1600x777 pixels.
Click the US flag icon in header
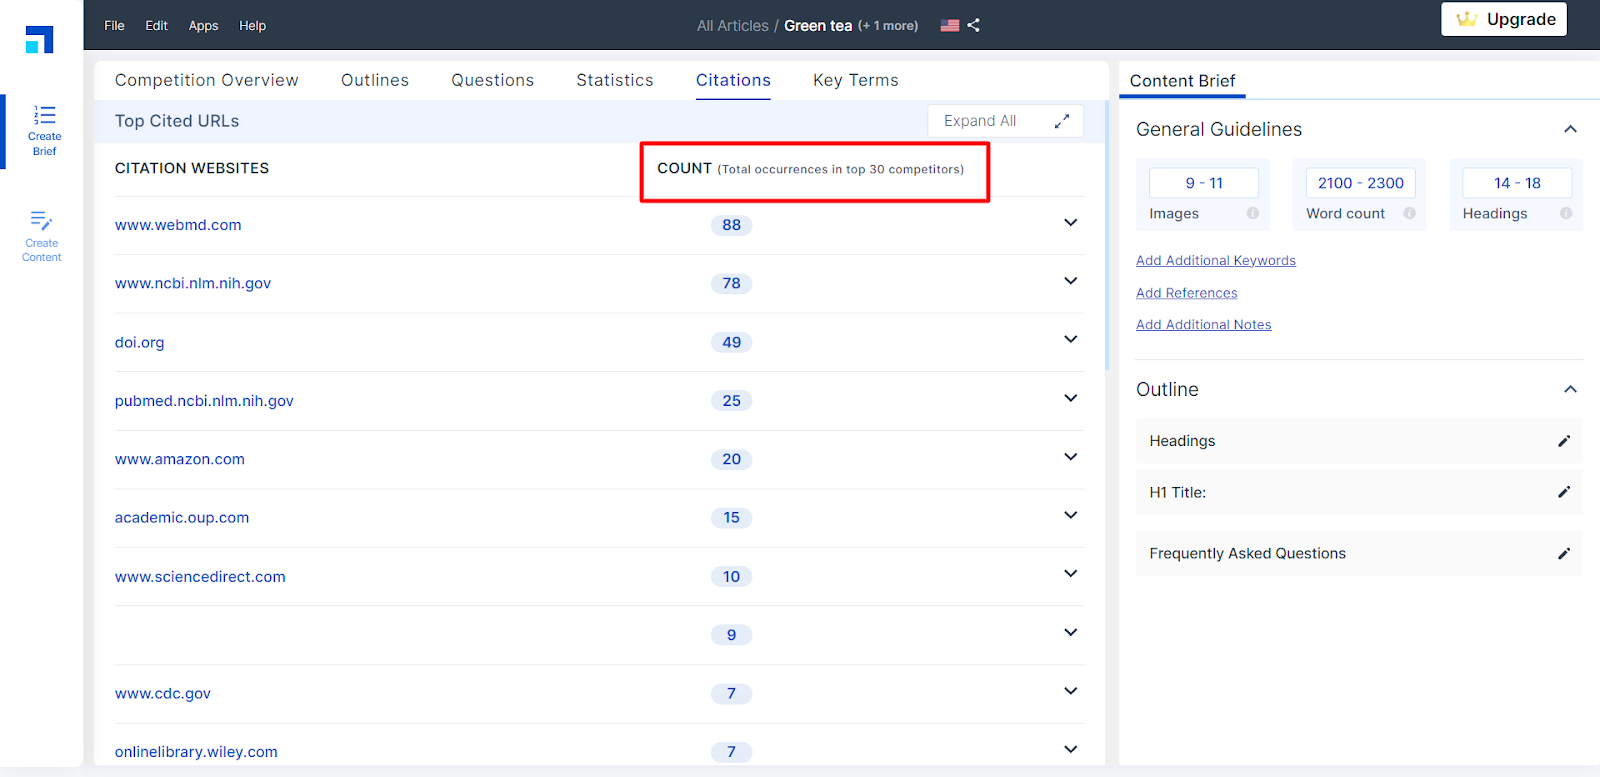point(949,26)
